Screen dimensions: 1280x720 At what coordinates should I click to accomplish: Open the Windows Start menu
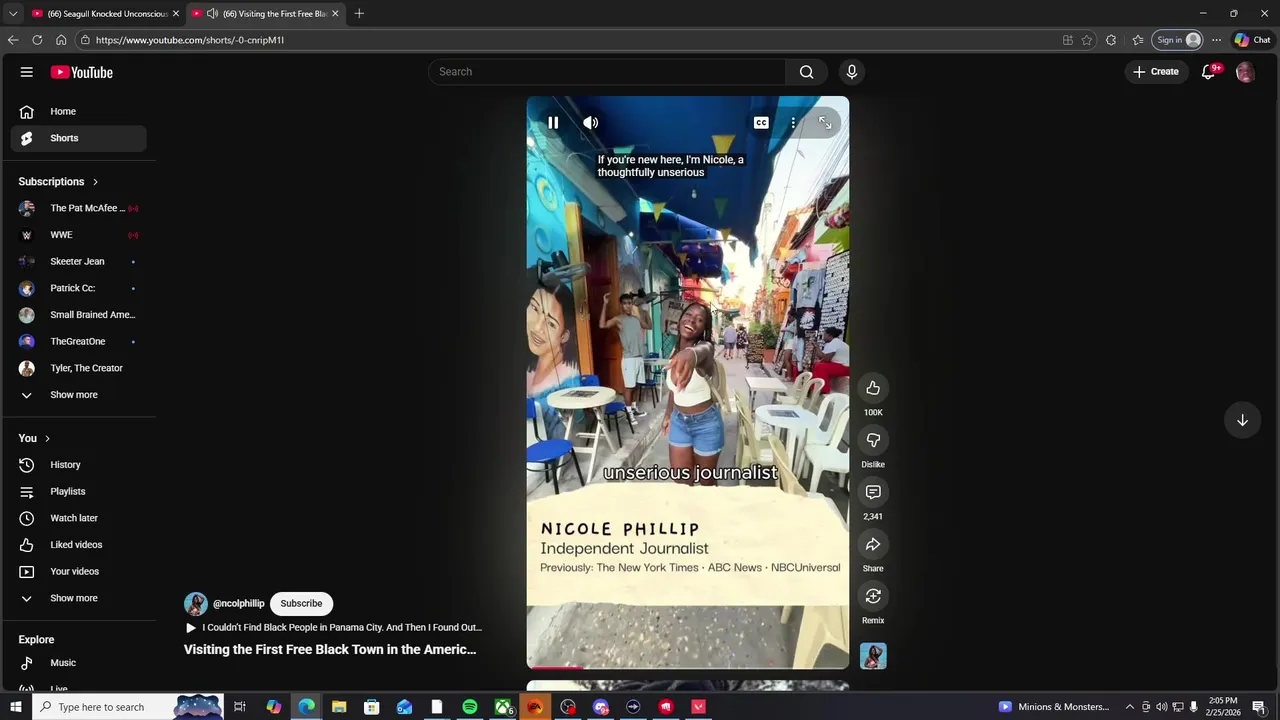click(16, 707)
